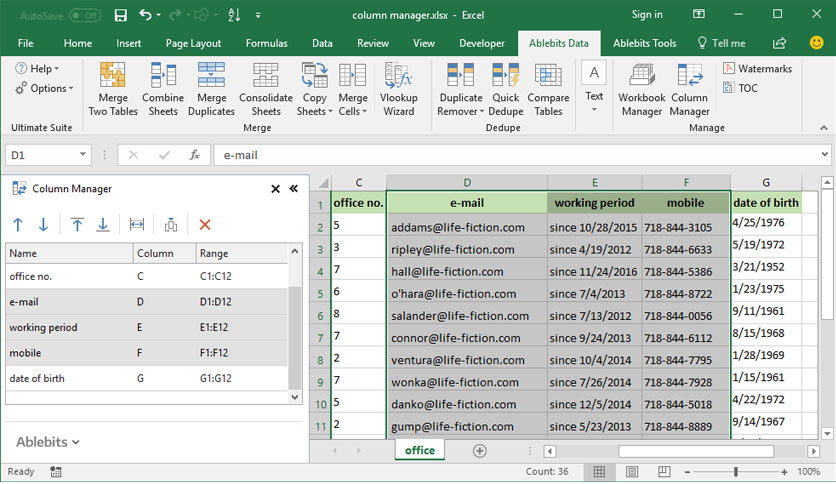Click the Share icon in ribbon

[779, 43]
